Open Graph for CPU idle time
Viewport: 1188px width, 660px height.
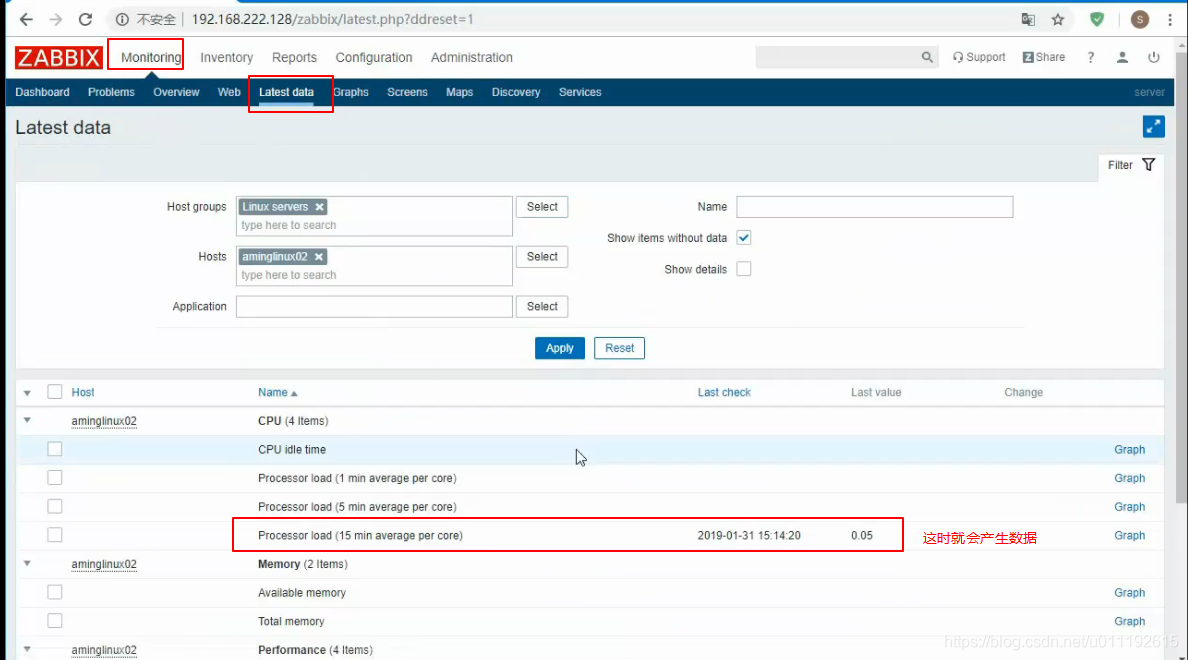(1129, 449)
